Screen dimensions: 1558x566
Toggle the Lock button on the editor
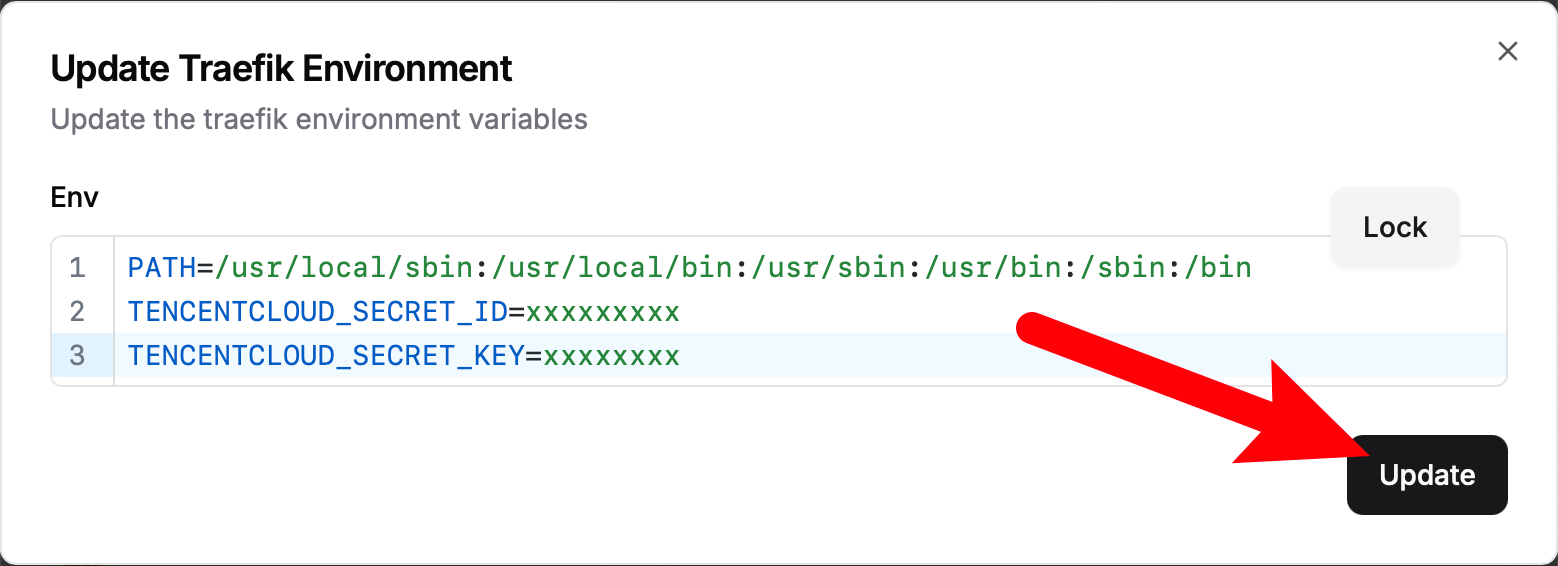point(1395,227)
